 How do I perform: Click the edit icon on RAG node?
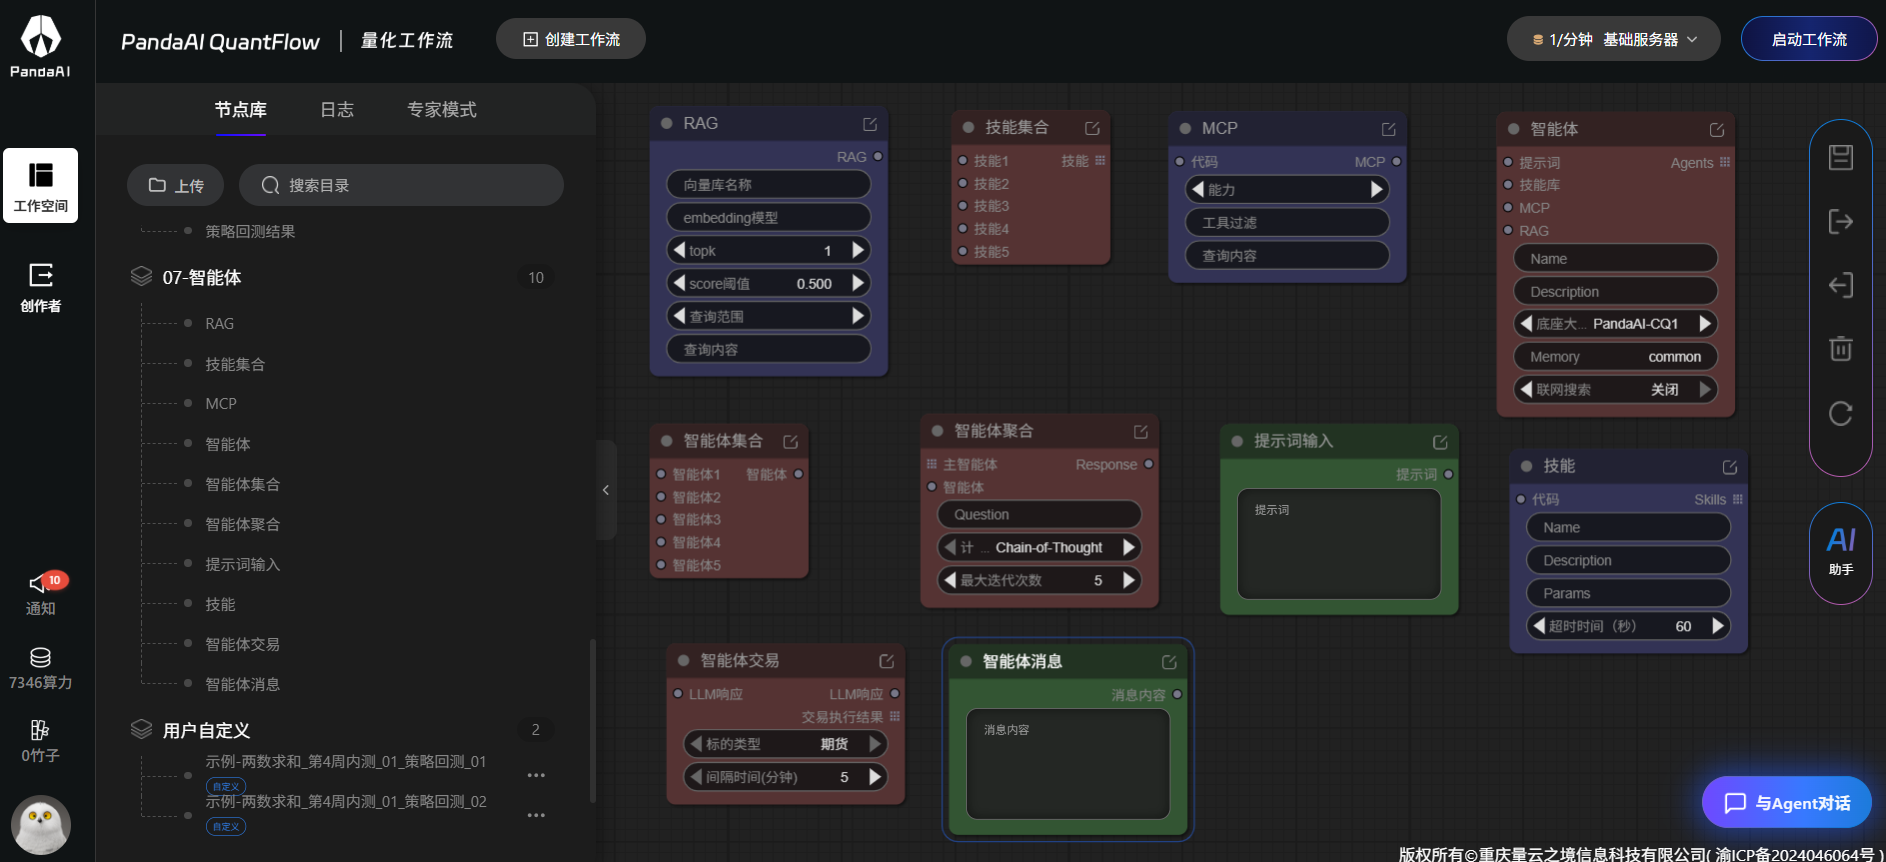pos(870,124)
